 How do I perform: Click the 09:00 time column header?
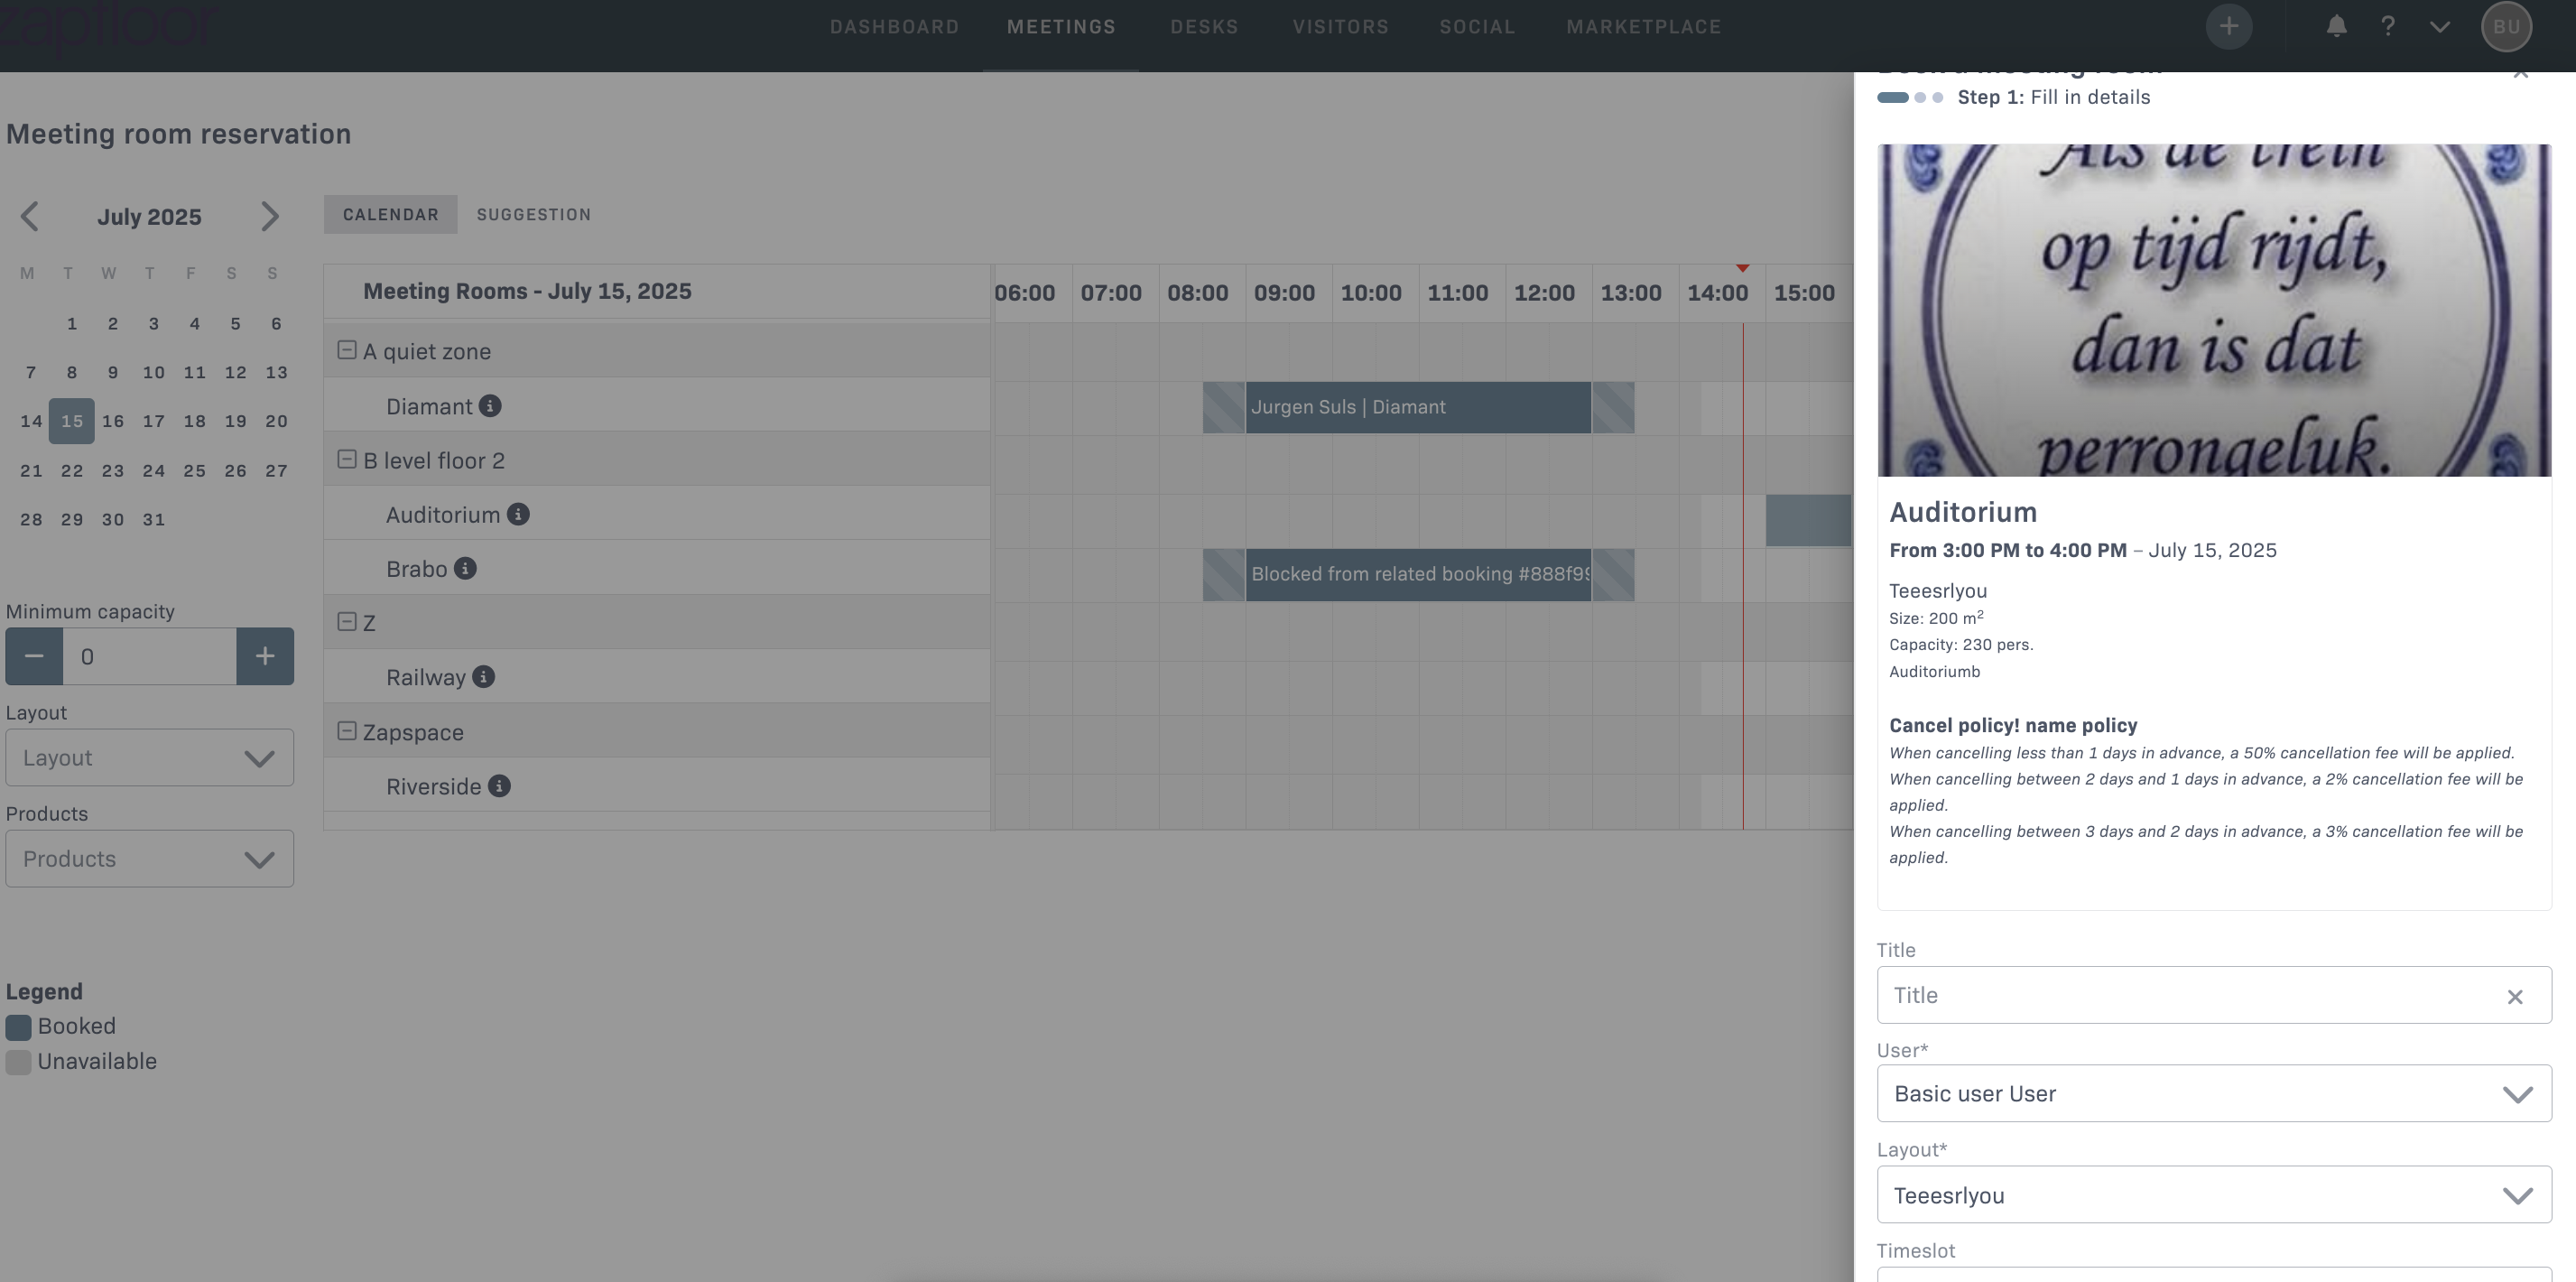1285,293
